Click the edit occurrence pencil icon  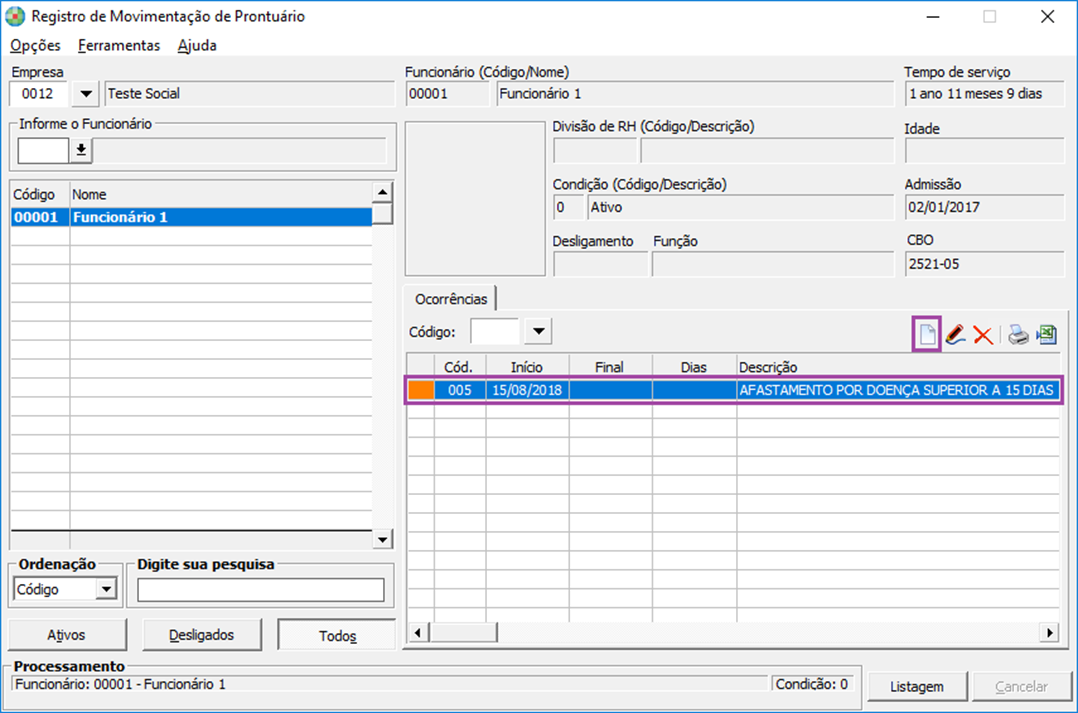click(955, 335)
